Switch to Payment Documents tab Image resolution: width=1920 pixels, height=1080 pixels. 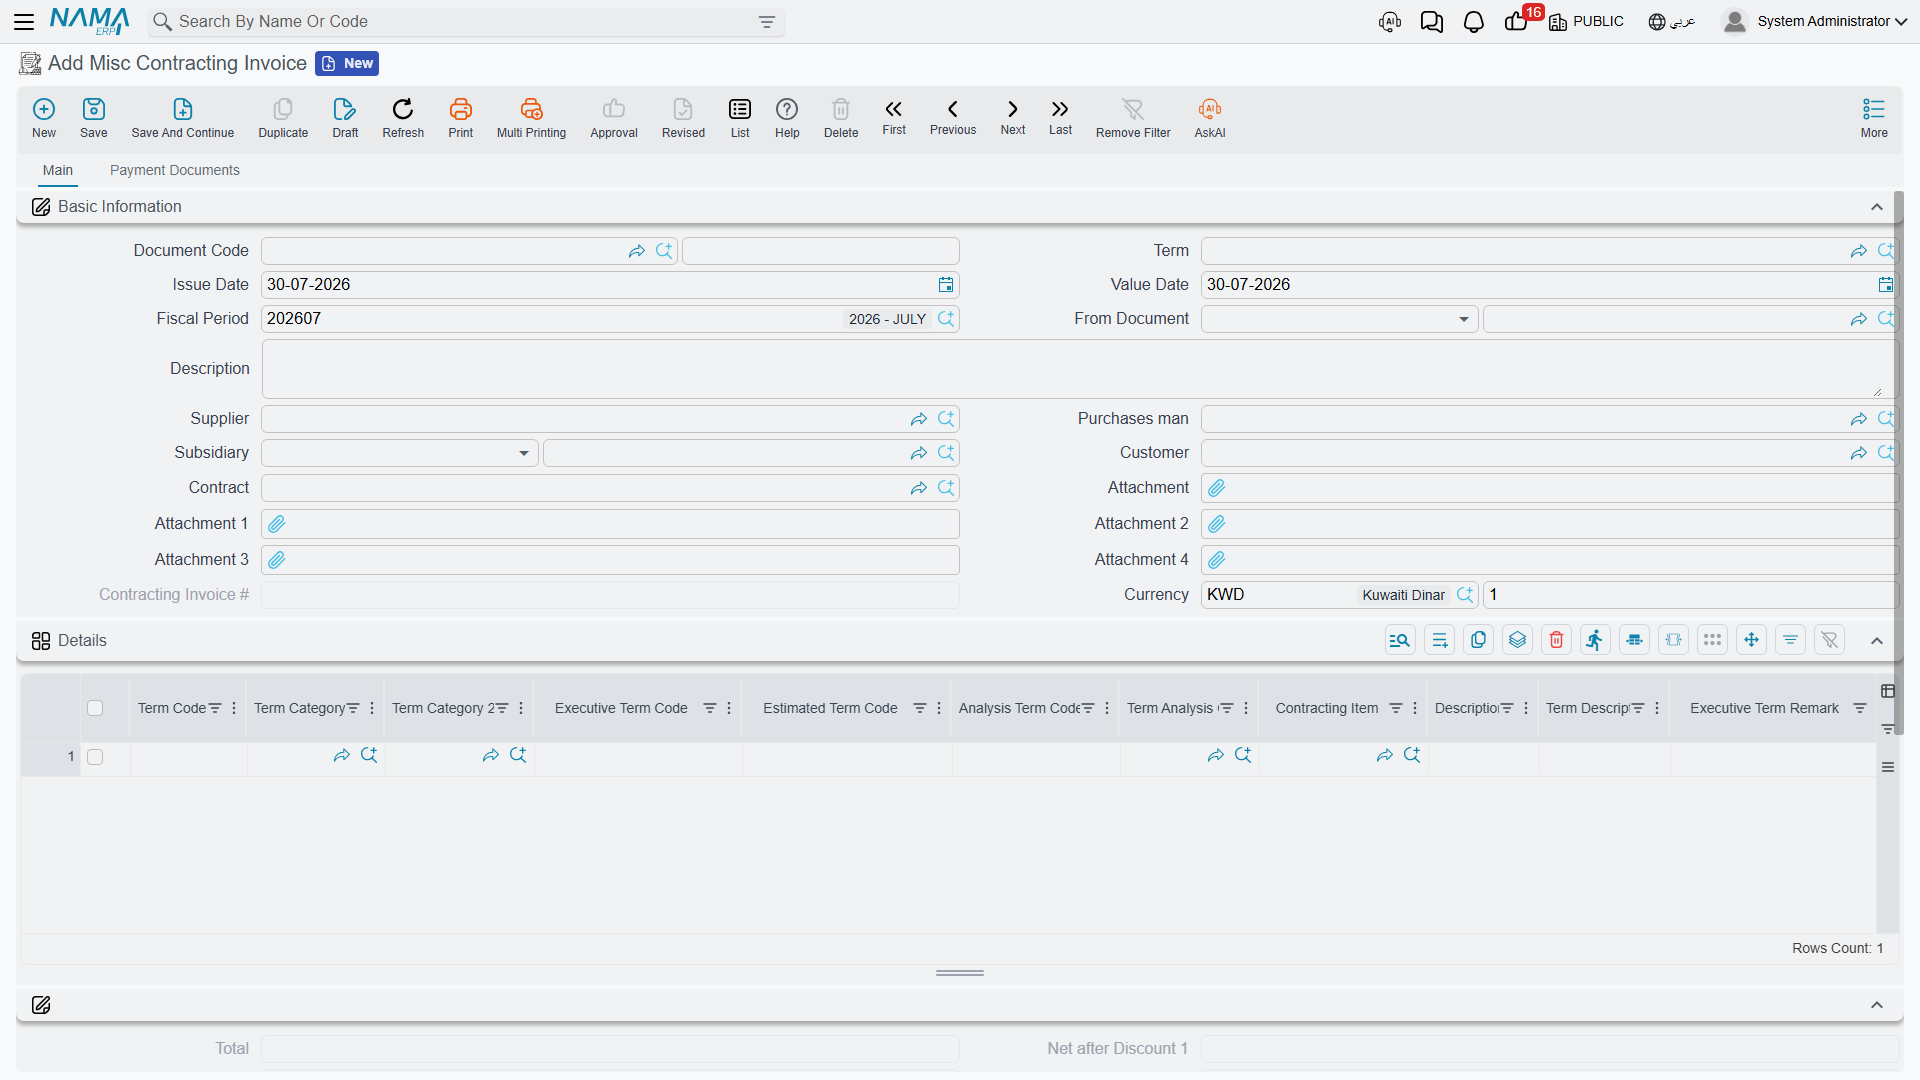click(175, 170)
